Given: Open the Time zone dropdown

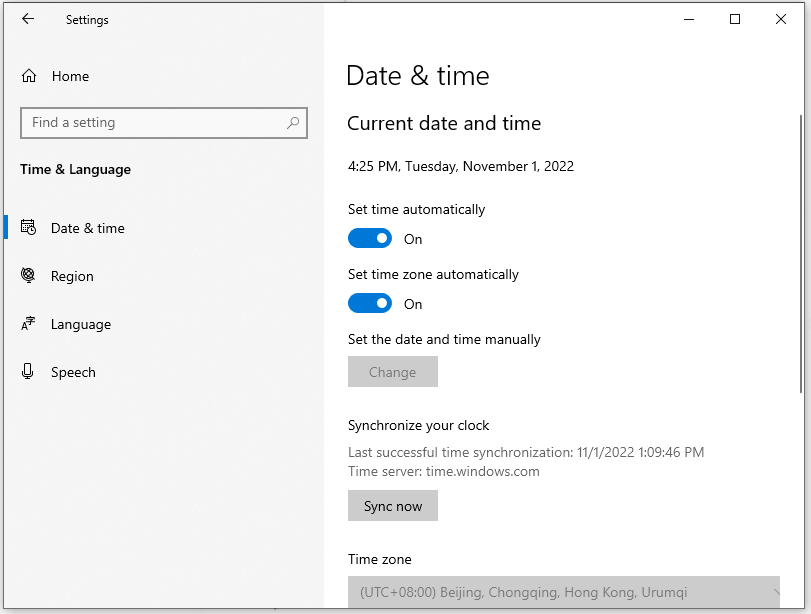Looking at the screenshot, I should click(563, 592).
